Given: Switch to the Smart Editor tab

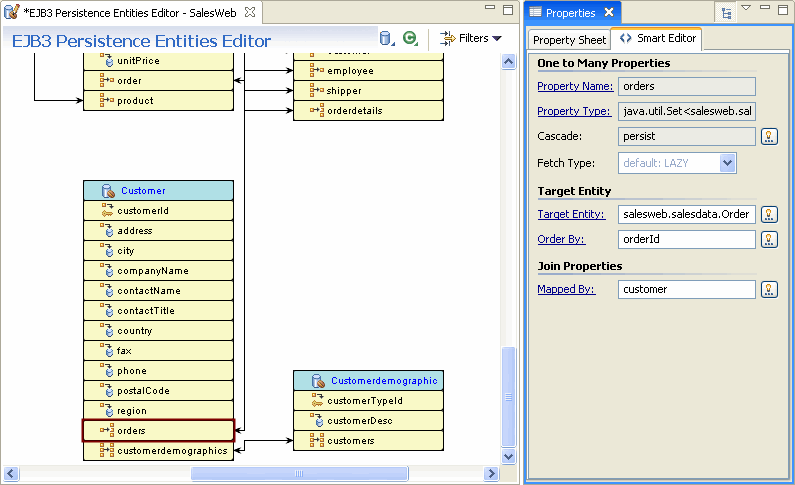Looking at the screenshot, I should tap(657, 39).
